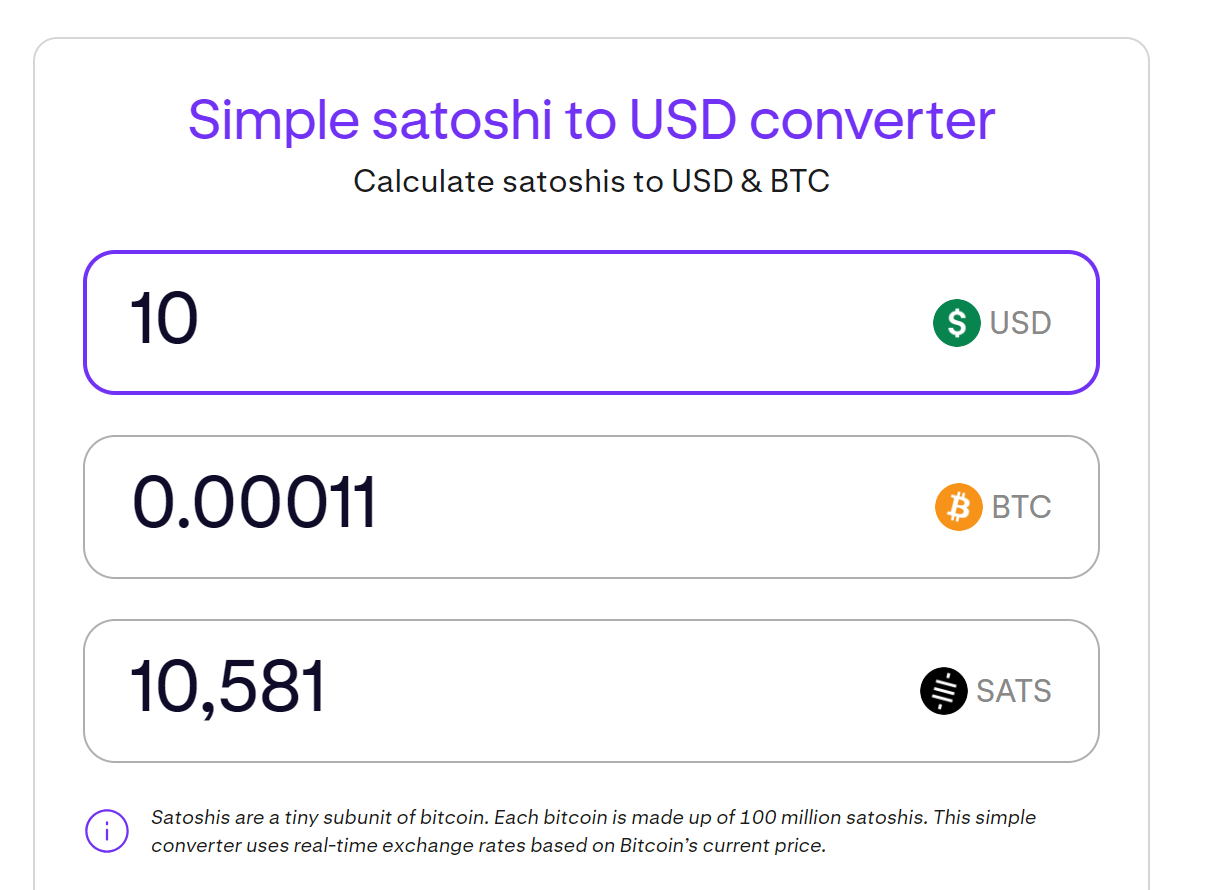Click the Simple satoshi to USD converter heading
The image size is (1210, 890).
click(x=592, y=119)
